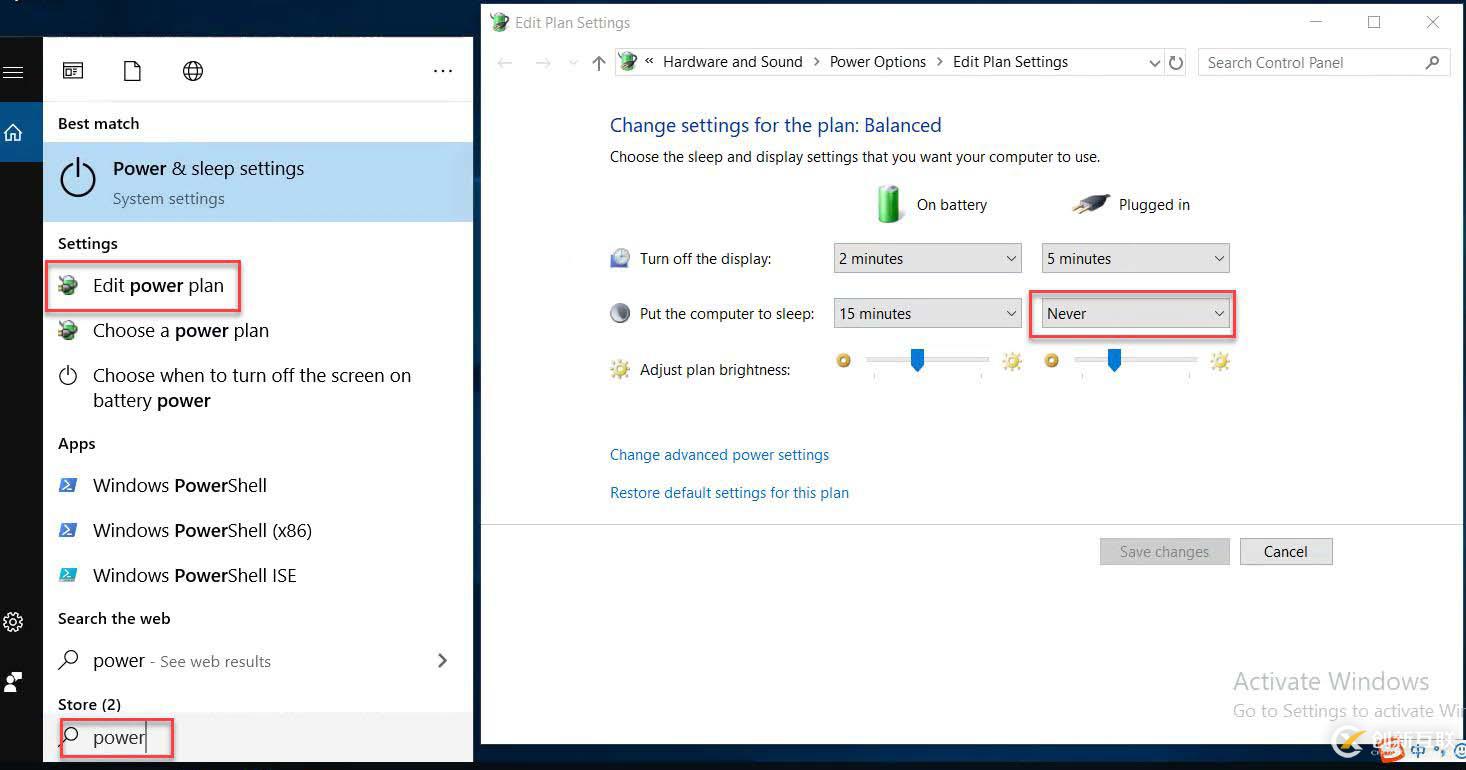Launch Windows PowerShell from results
The width and height of the screenshot is (1466, 770).
[x=258, y=486]
